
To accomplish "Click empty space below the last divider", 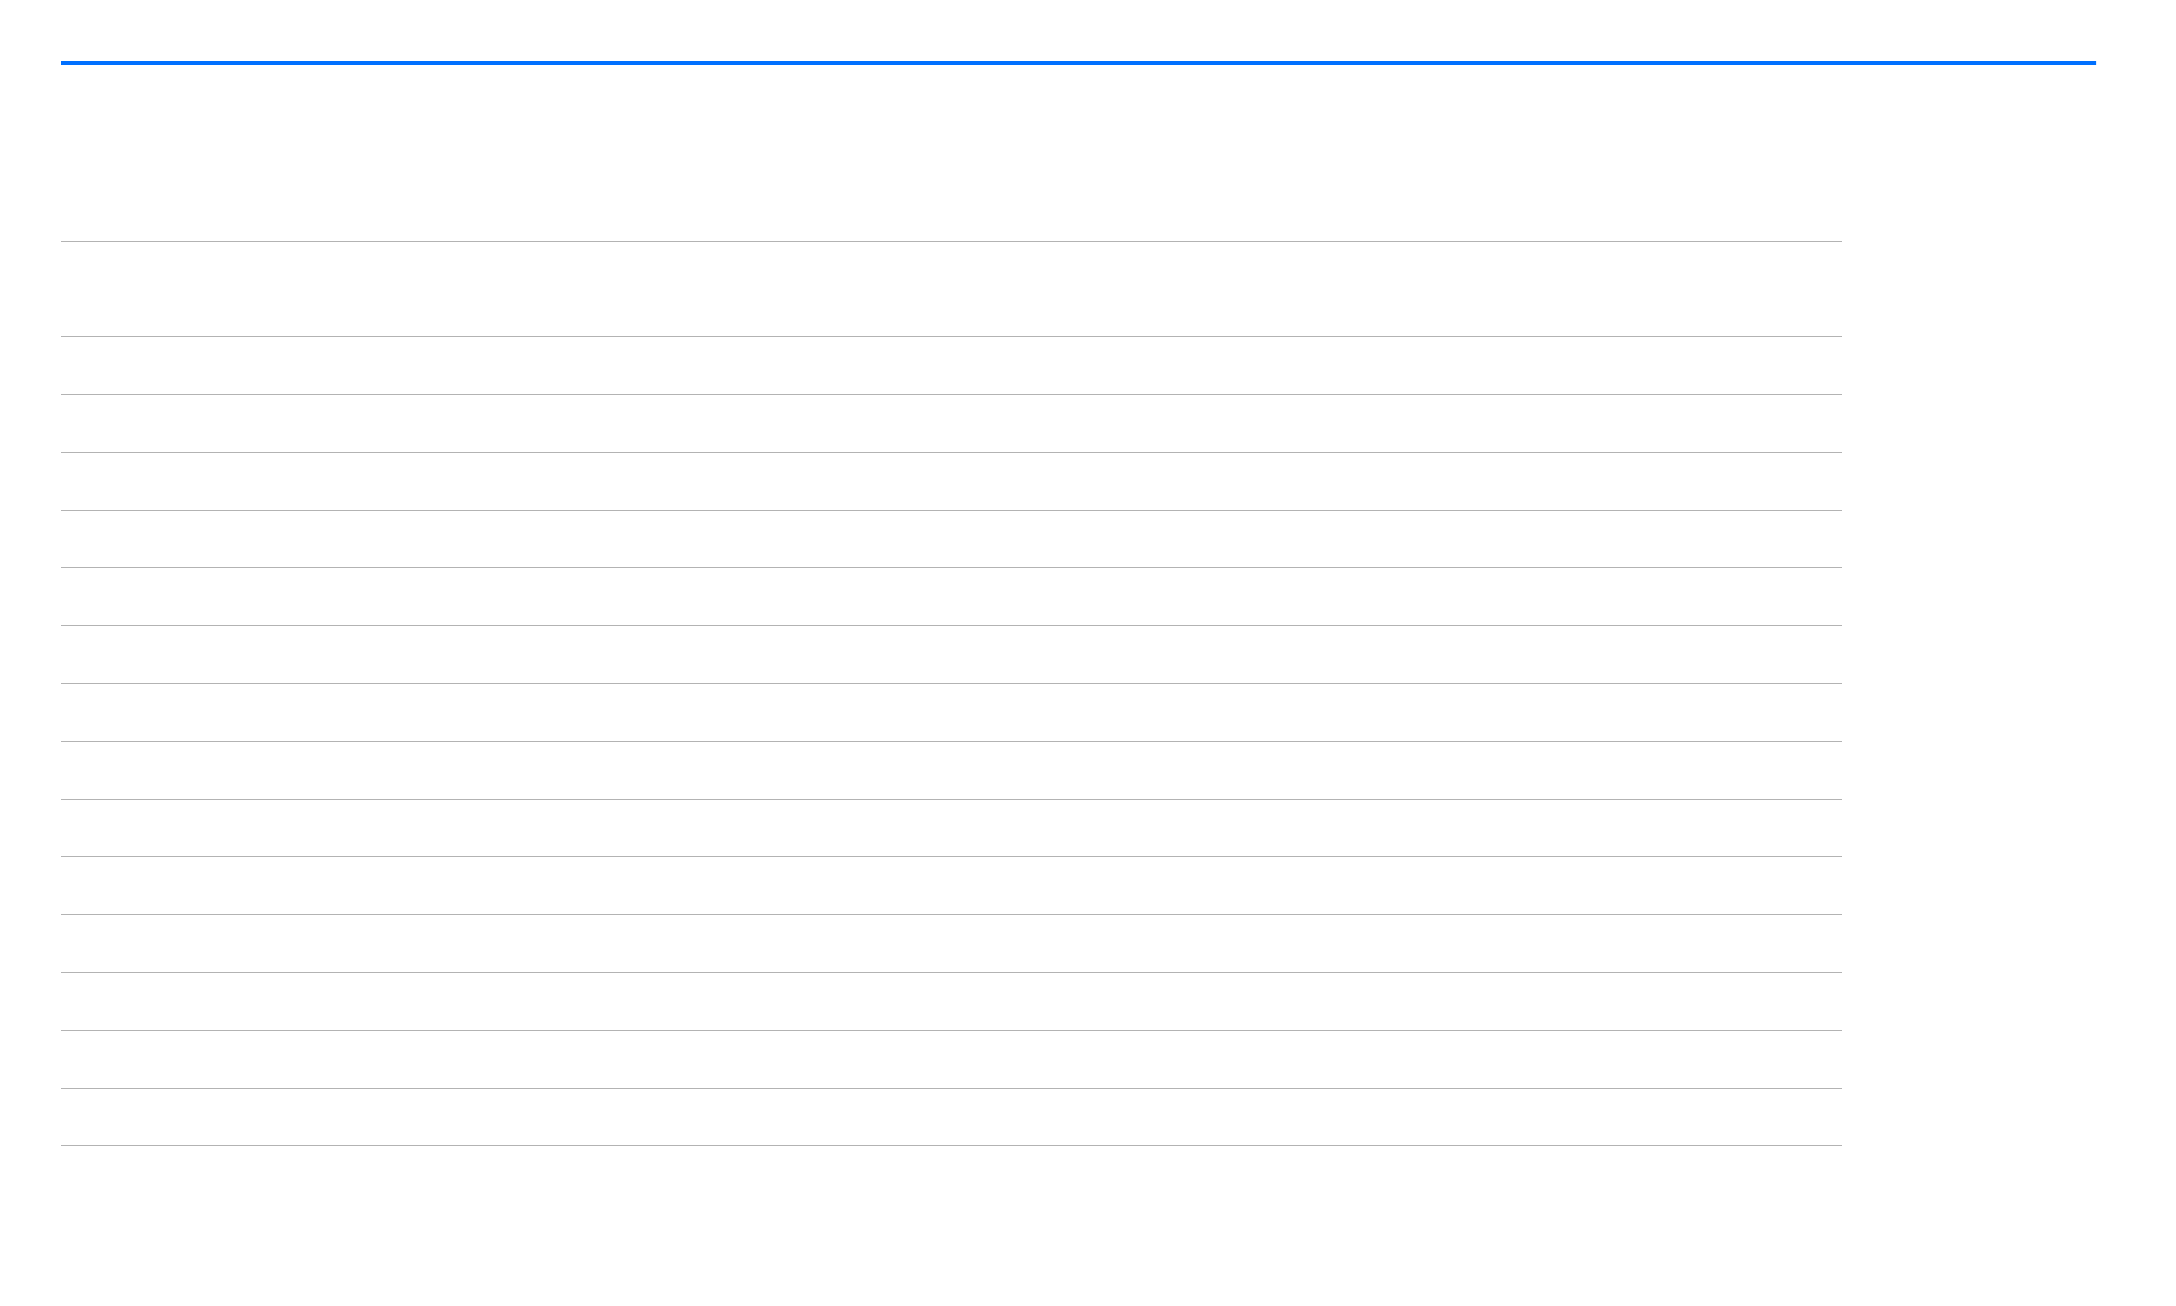I will (x=1088, y=1226).
